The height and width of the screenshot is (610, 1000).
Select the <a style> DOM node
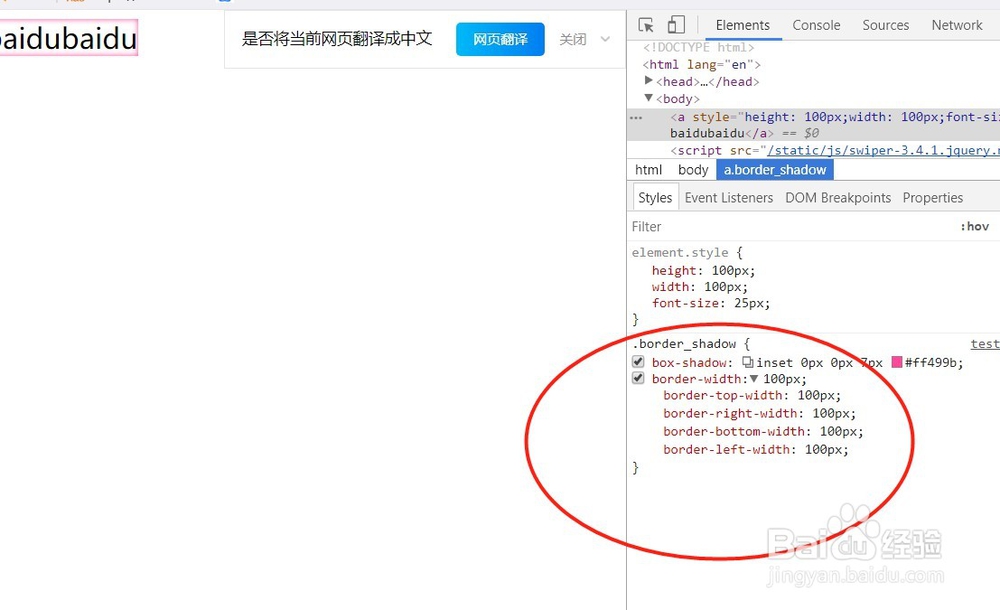pyautogui.click(x=814, y=125)
